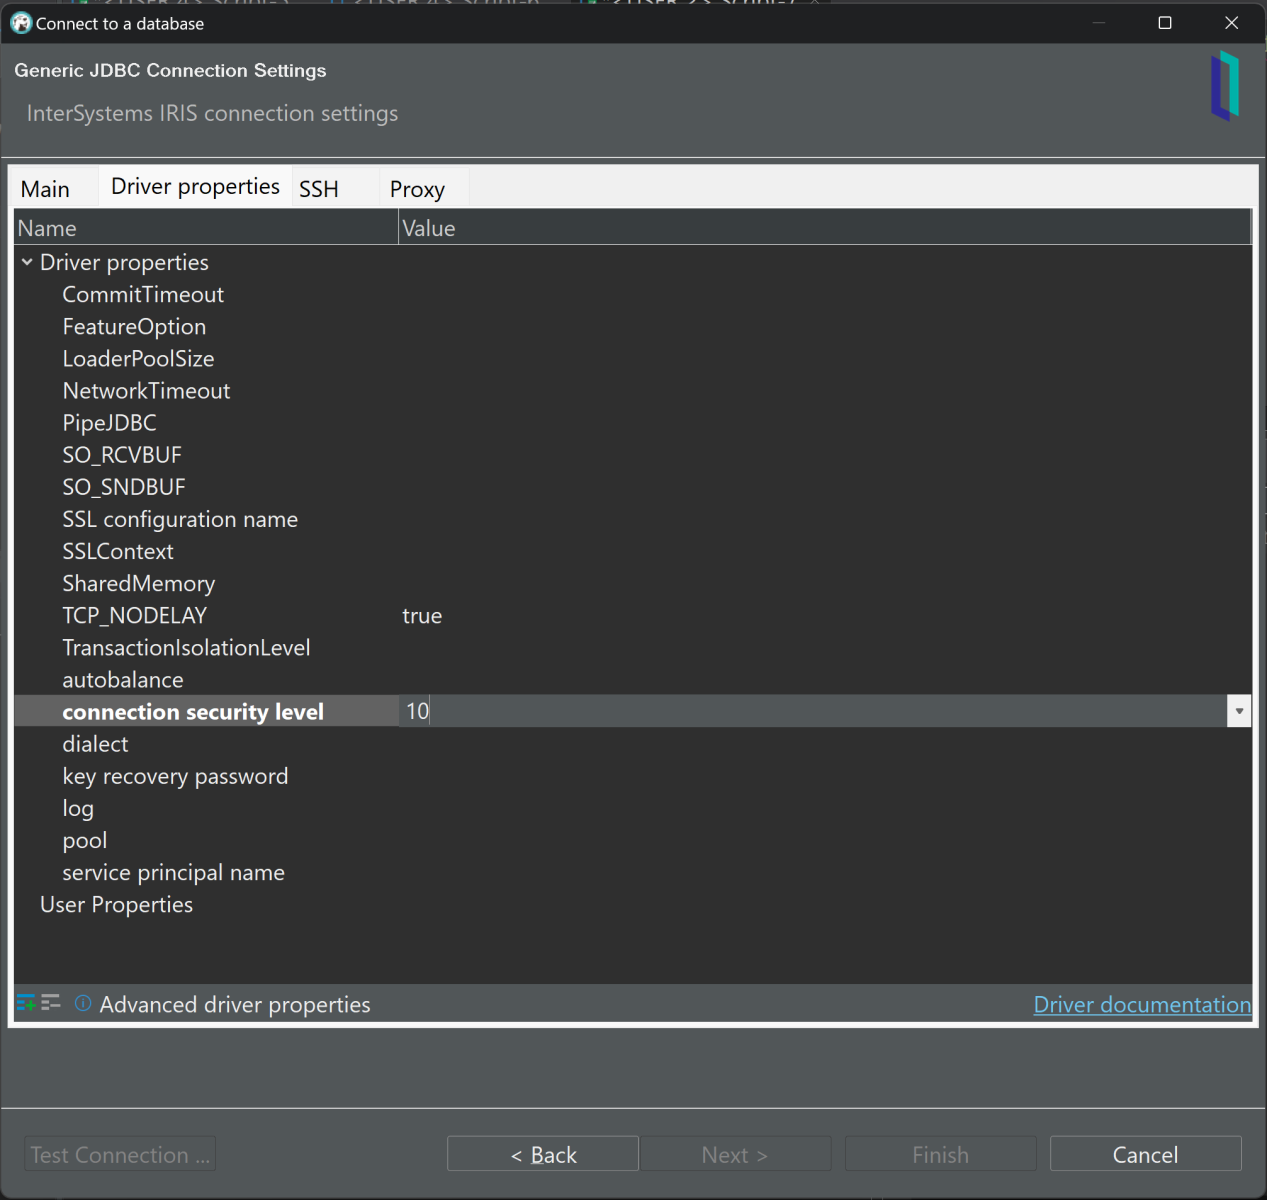Viewport: 1267px width, 1200px height.
Task: Click the Cancel button
Action: (x=1145, y=1154)
